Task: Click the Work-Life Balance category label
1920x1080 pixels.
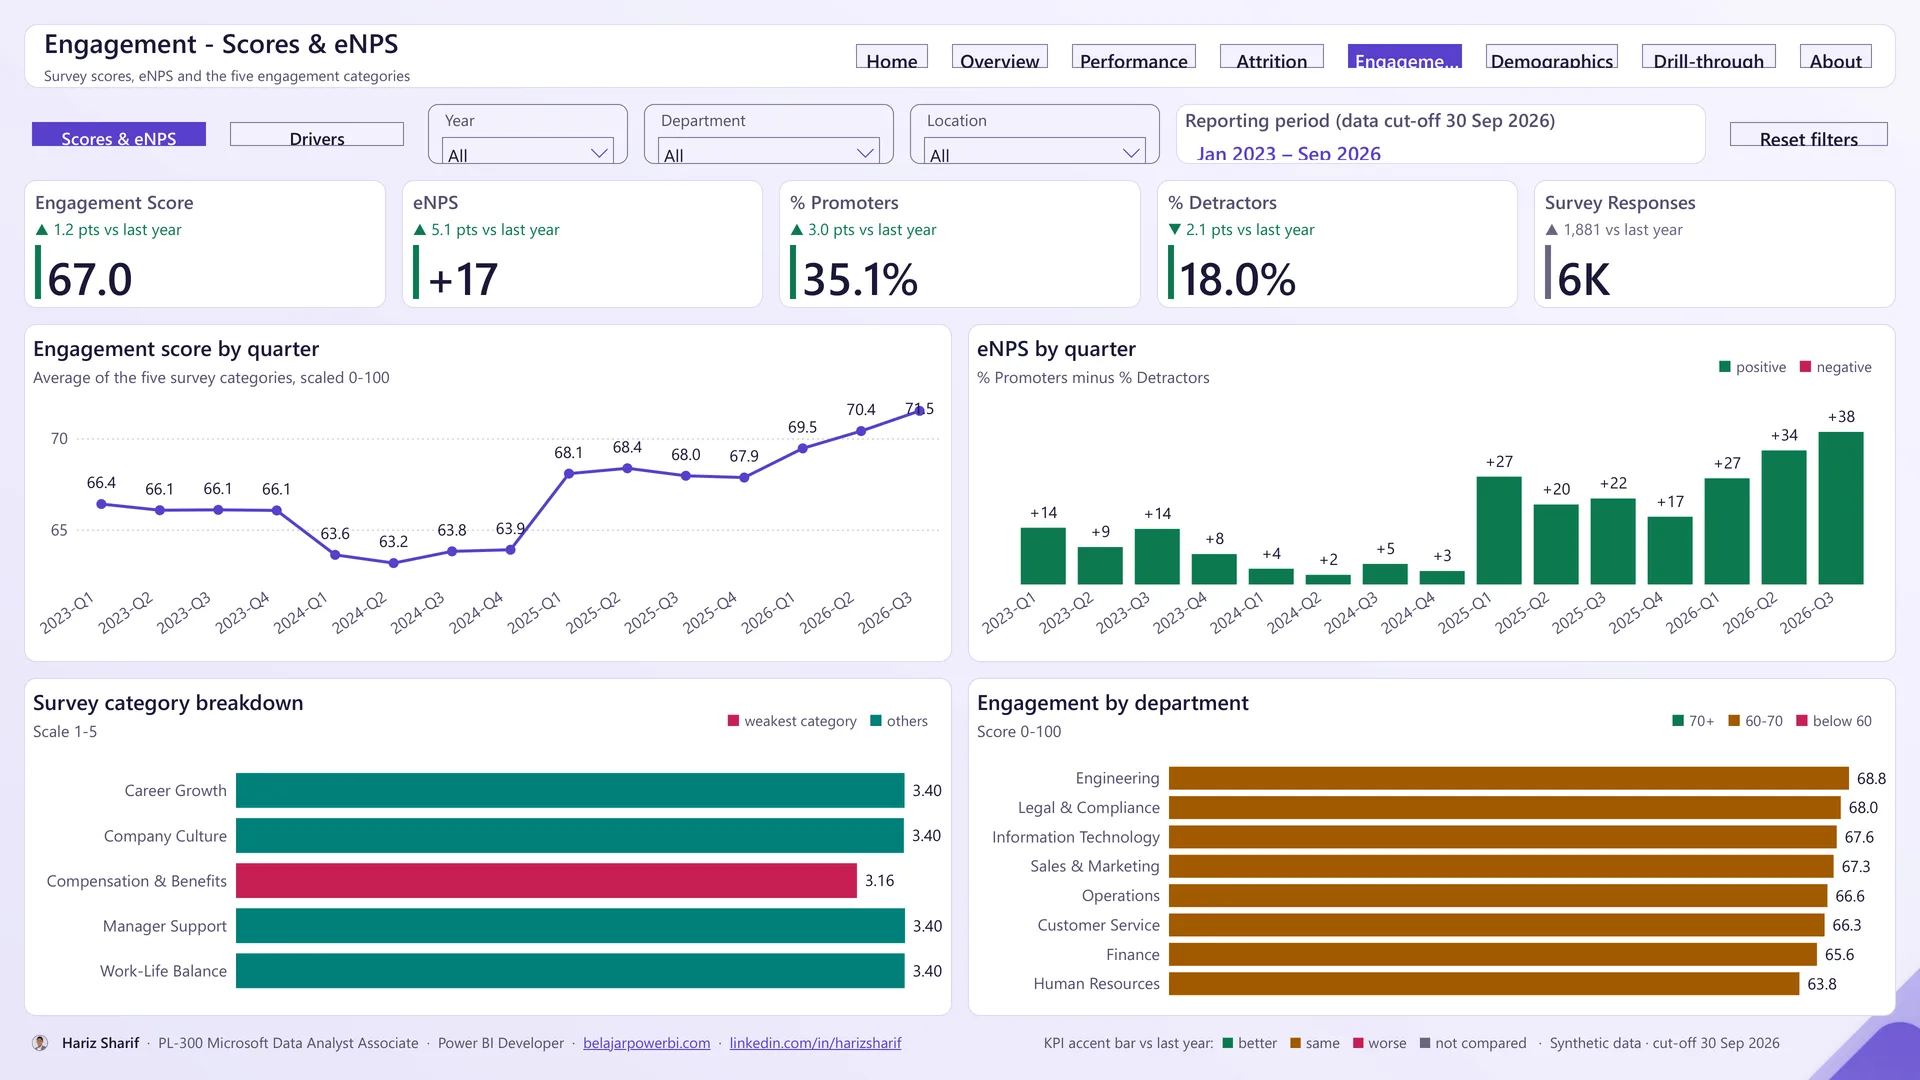Action: coord(163,971)
